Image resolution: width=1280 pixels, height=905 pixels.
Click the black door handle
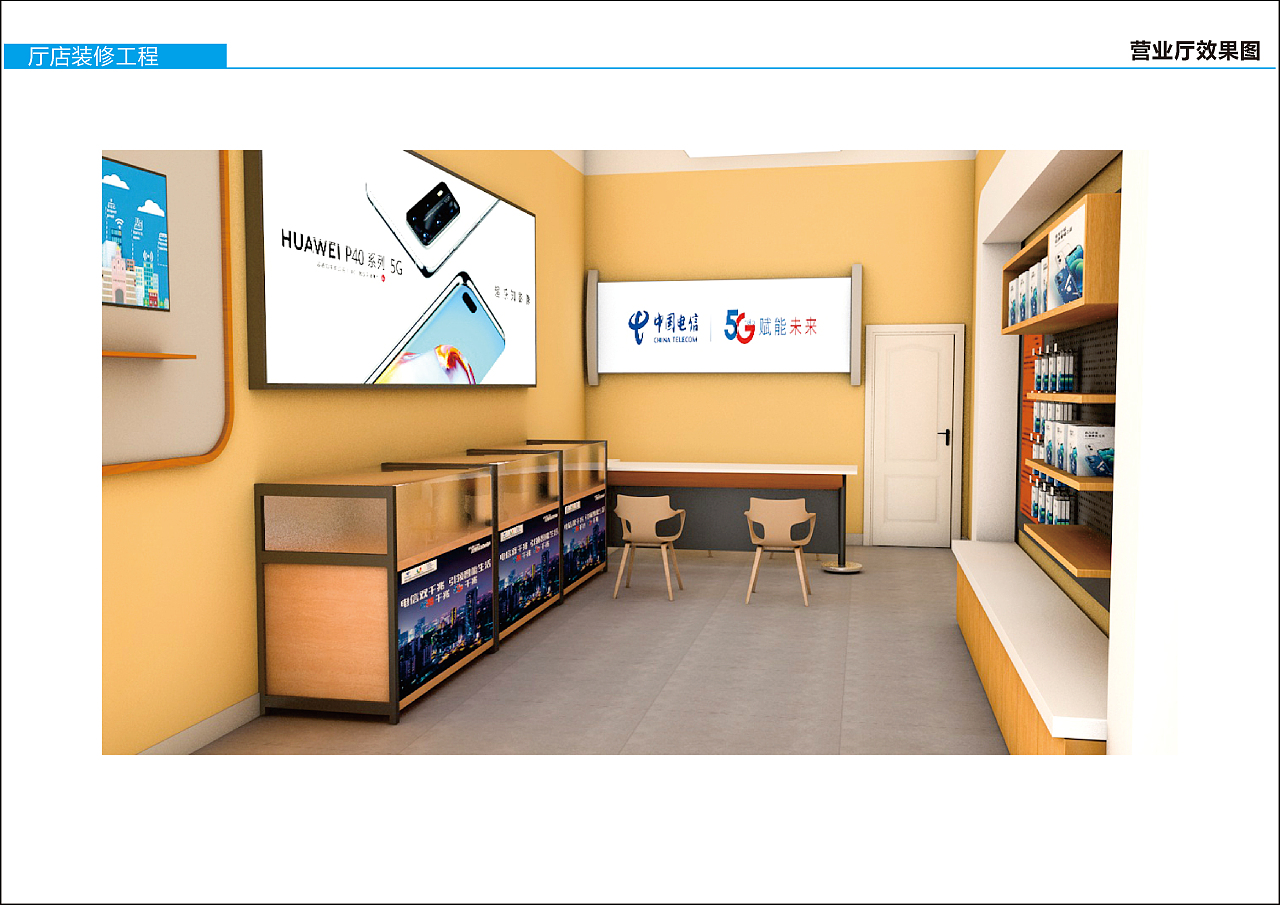pos(945,436)
